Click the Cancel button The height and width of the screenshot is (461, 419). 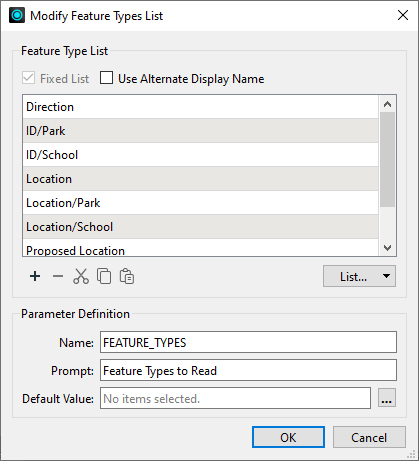pyautogui.click(x=369, y=437)
